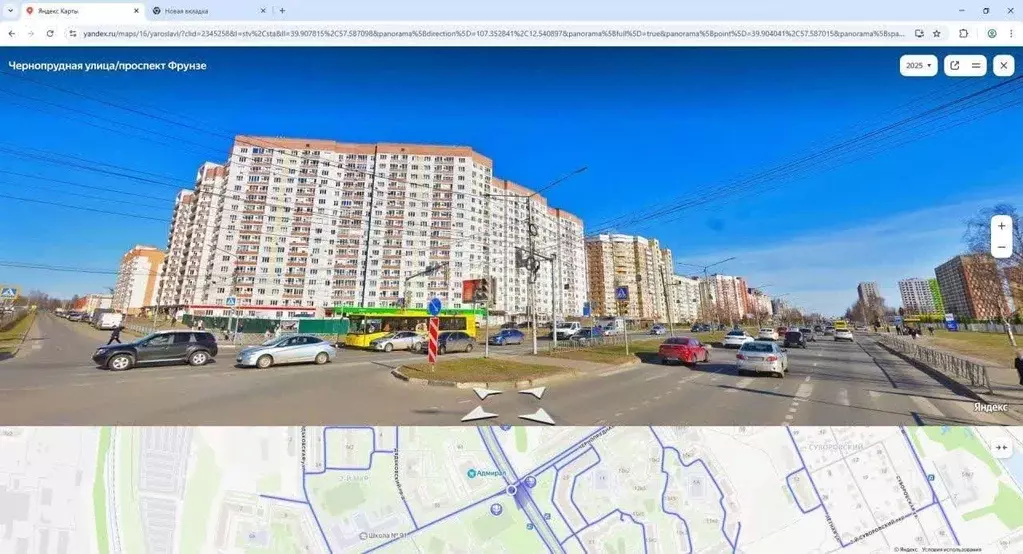This screenshot has width=1023, height=554.
Task: Reload the page
Action: 50,33
